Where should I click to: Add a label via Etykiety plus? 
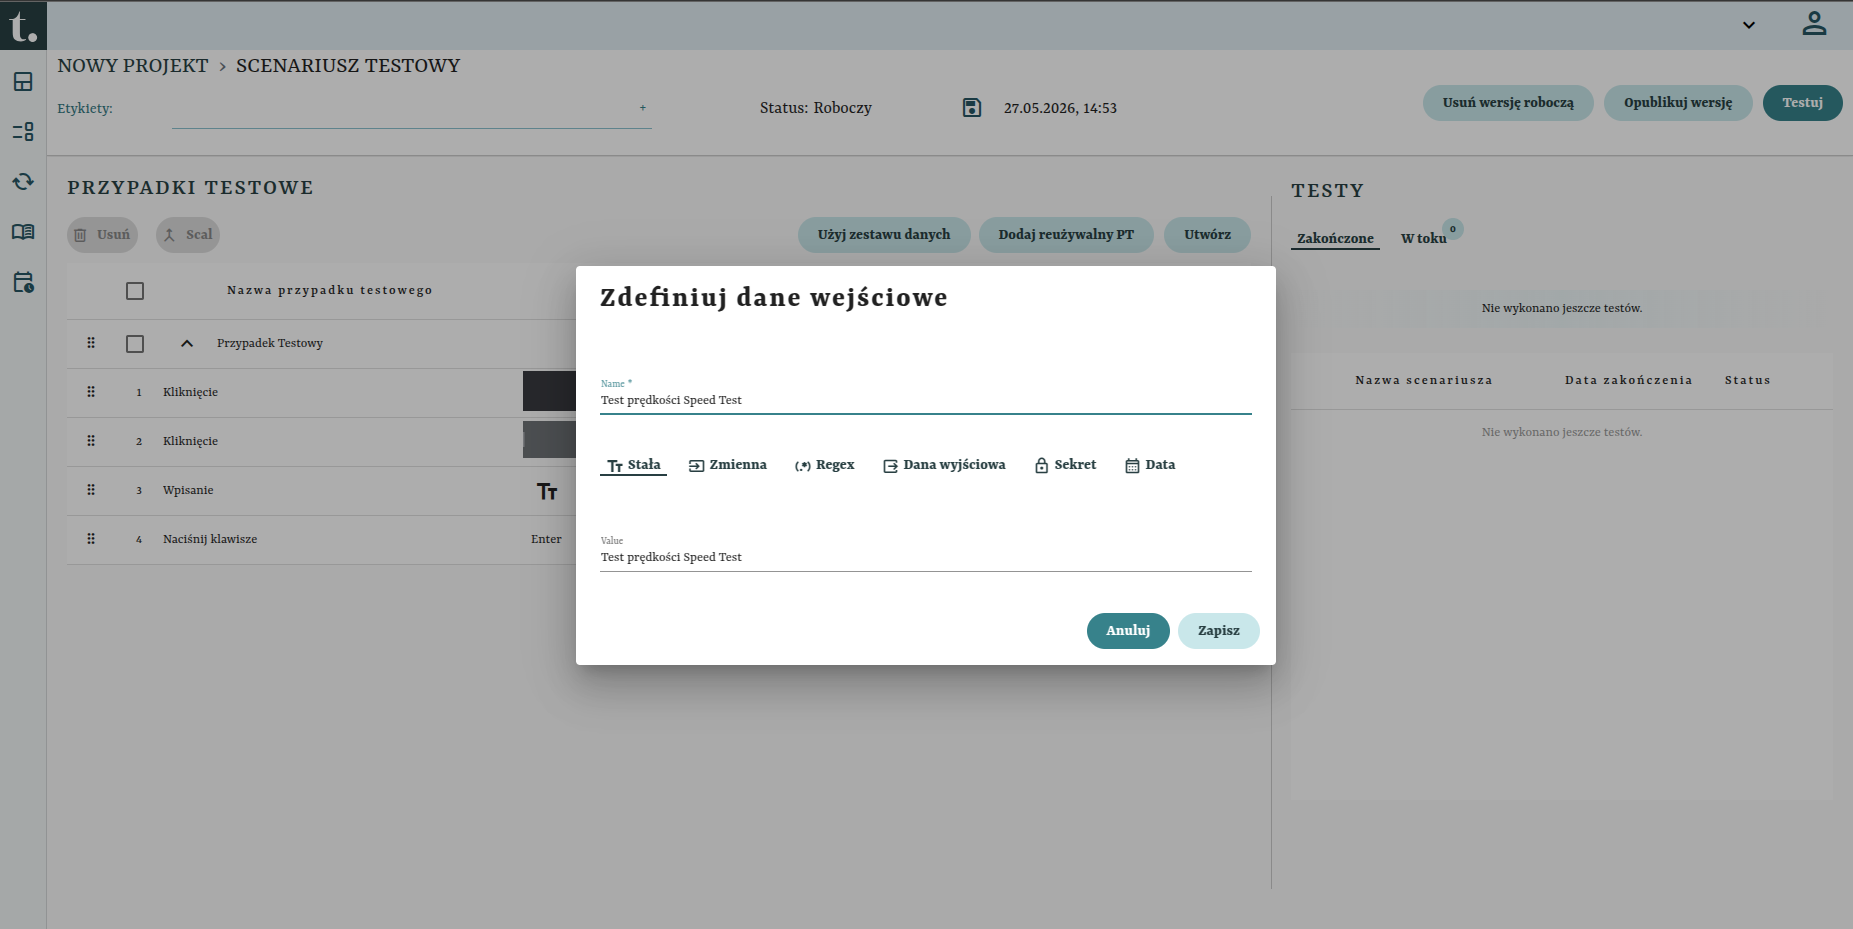point(643,108)
